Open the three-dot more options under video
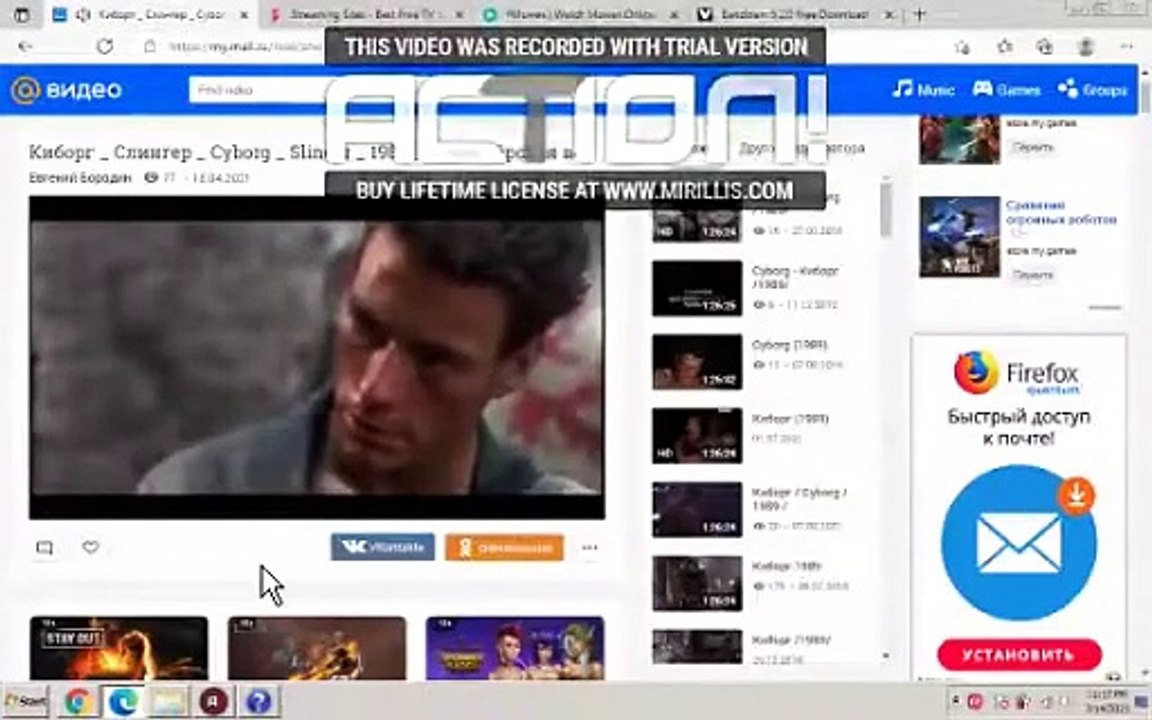Viewport: 1152px width, 720px height. click(589, 547)
